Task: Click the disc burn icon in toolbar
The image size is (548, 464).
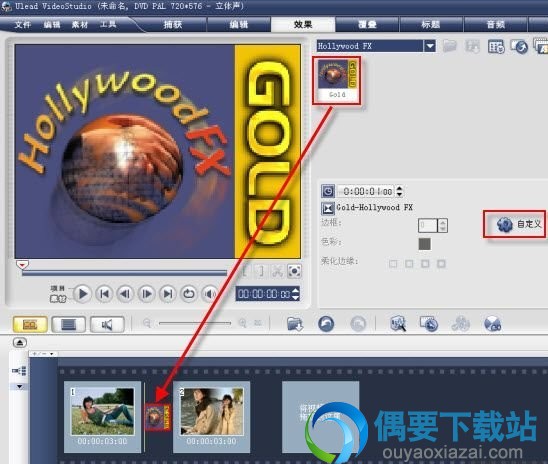Action: [x=492, y=324]
